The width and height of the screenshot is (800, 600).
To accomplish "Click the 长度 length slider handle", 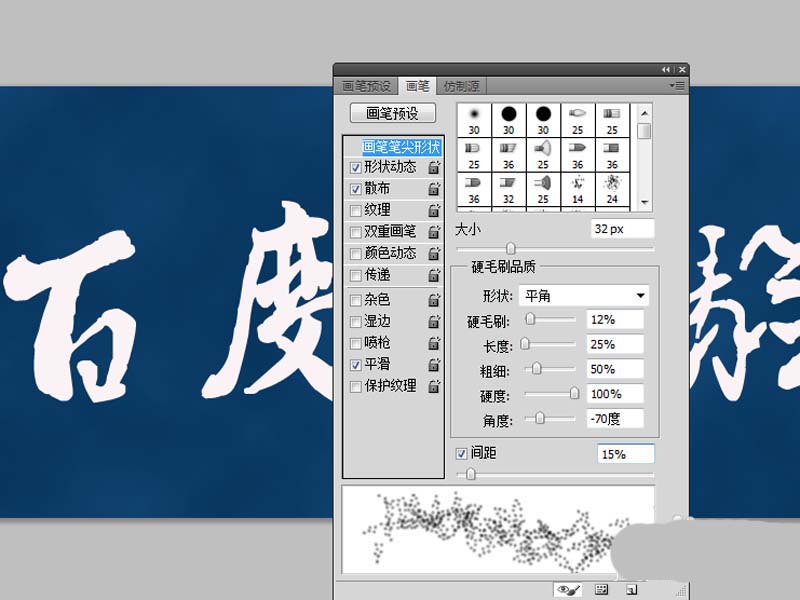I will pyautogui.click(x=524, y=344).
